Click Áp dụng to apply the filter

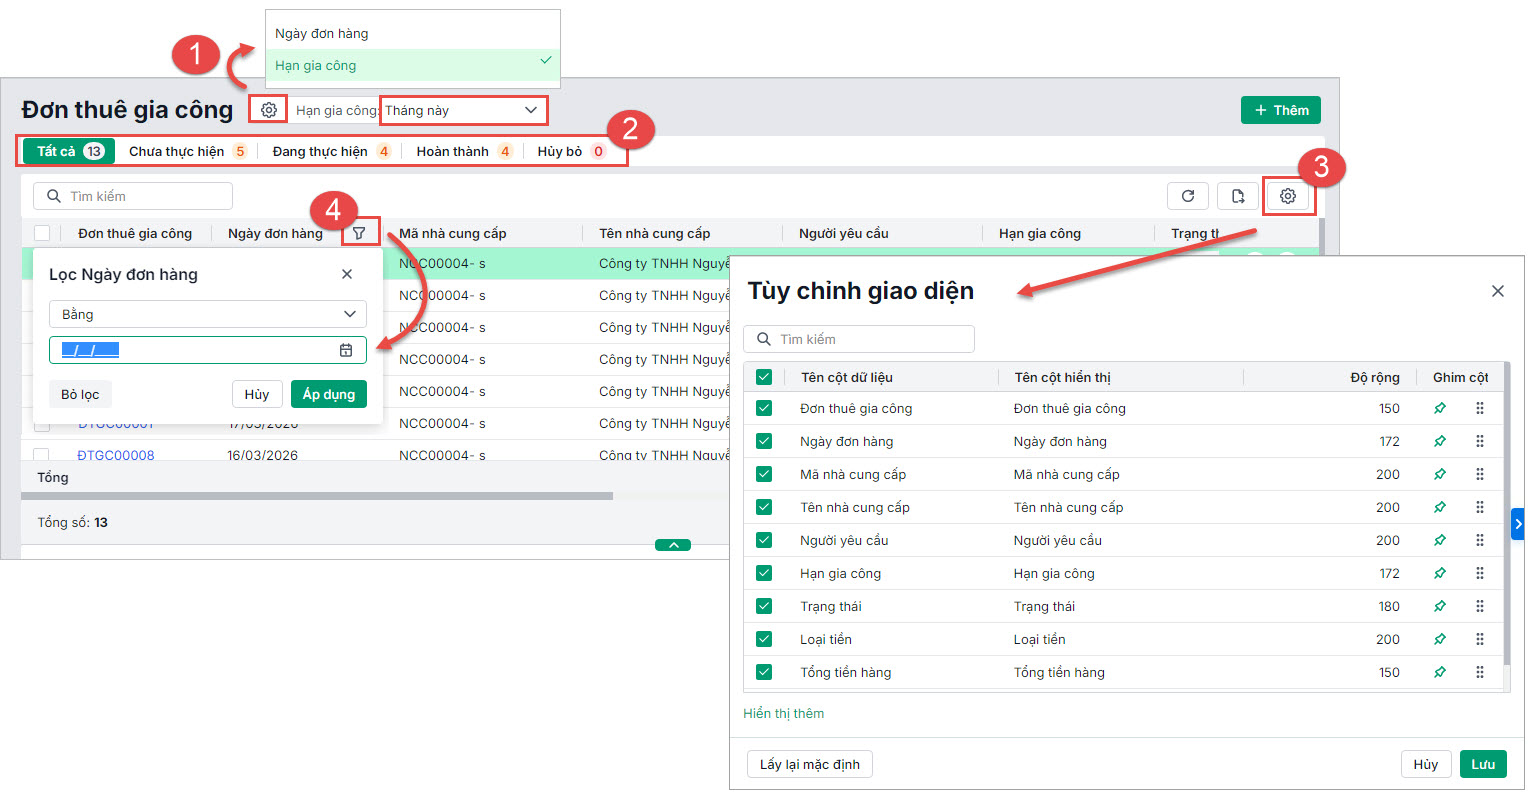(x=329, y=394)
